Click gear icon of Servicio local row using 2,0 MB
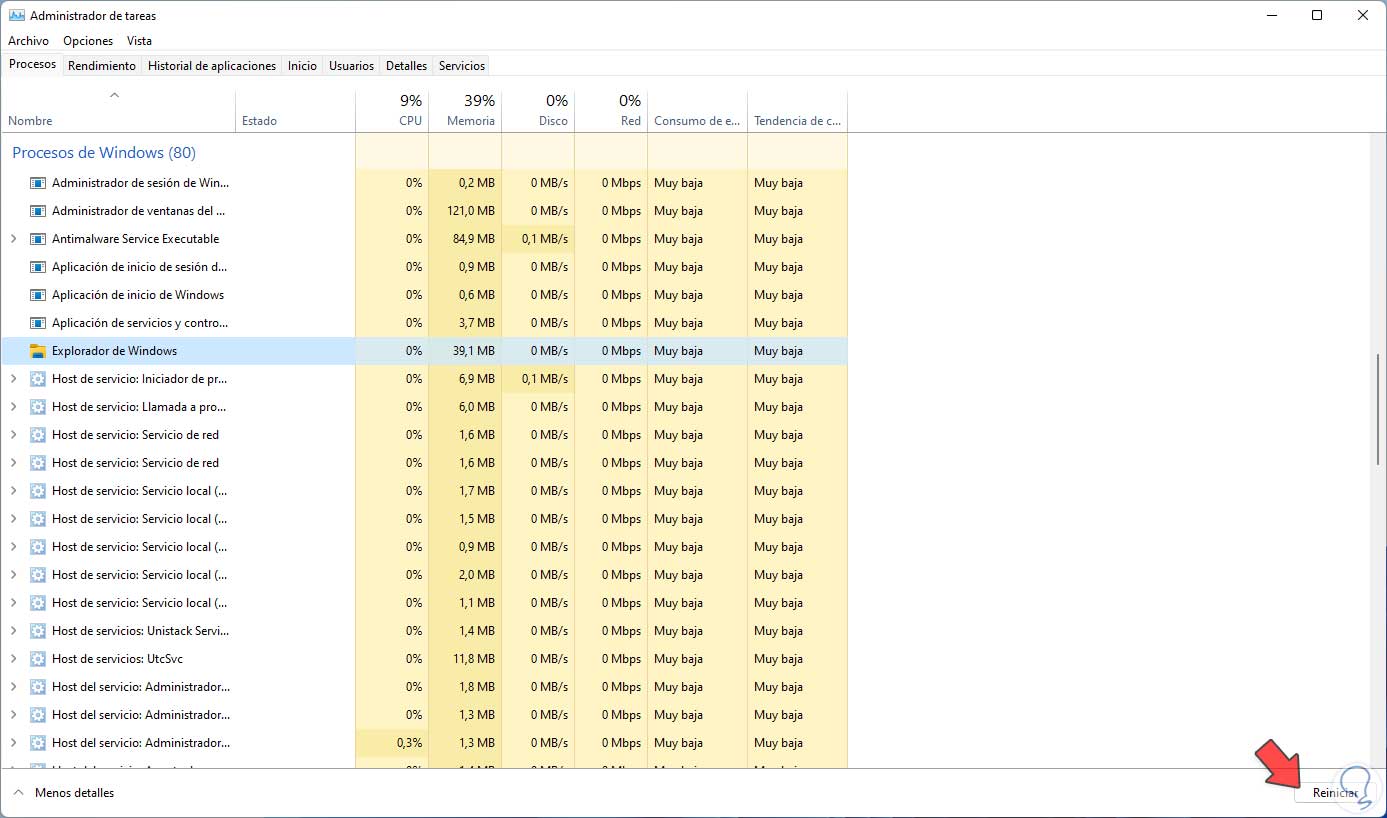1387x818 pixels. click(x=38, y=575)
